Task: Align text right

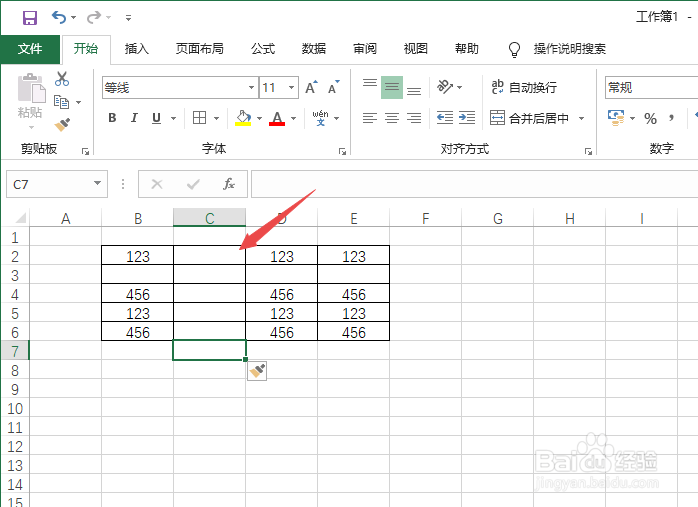Action: coord(414,118)
